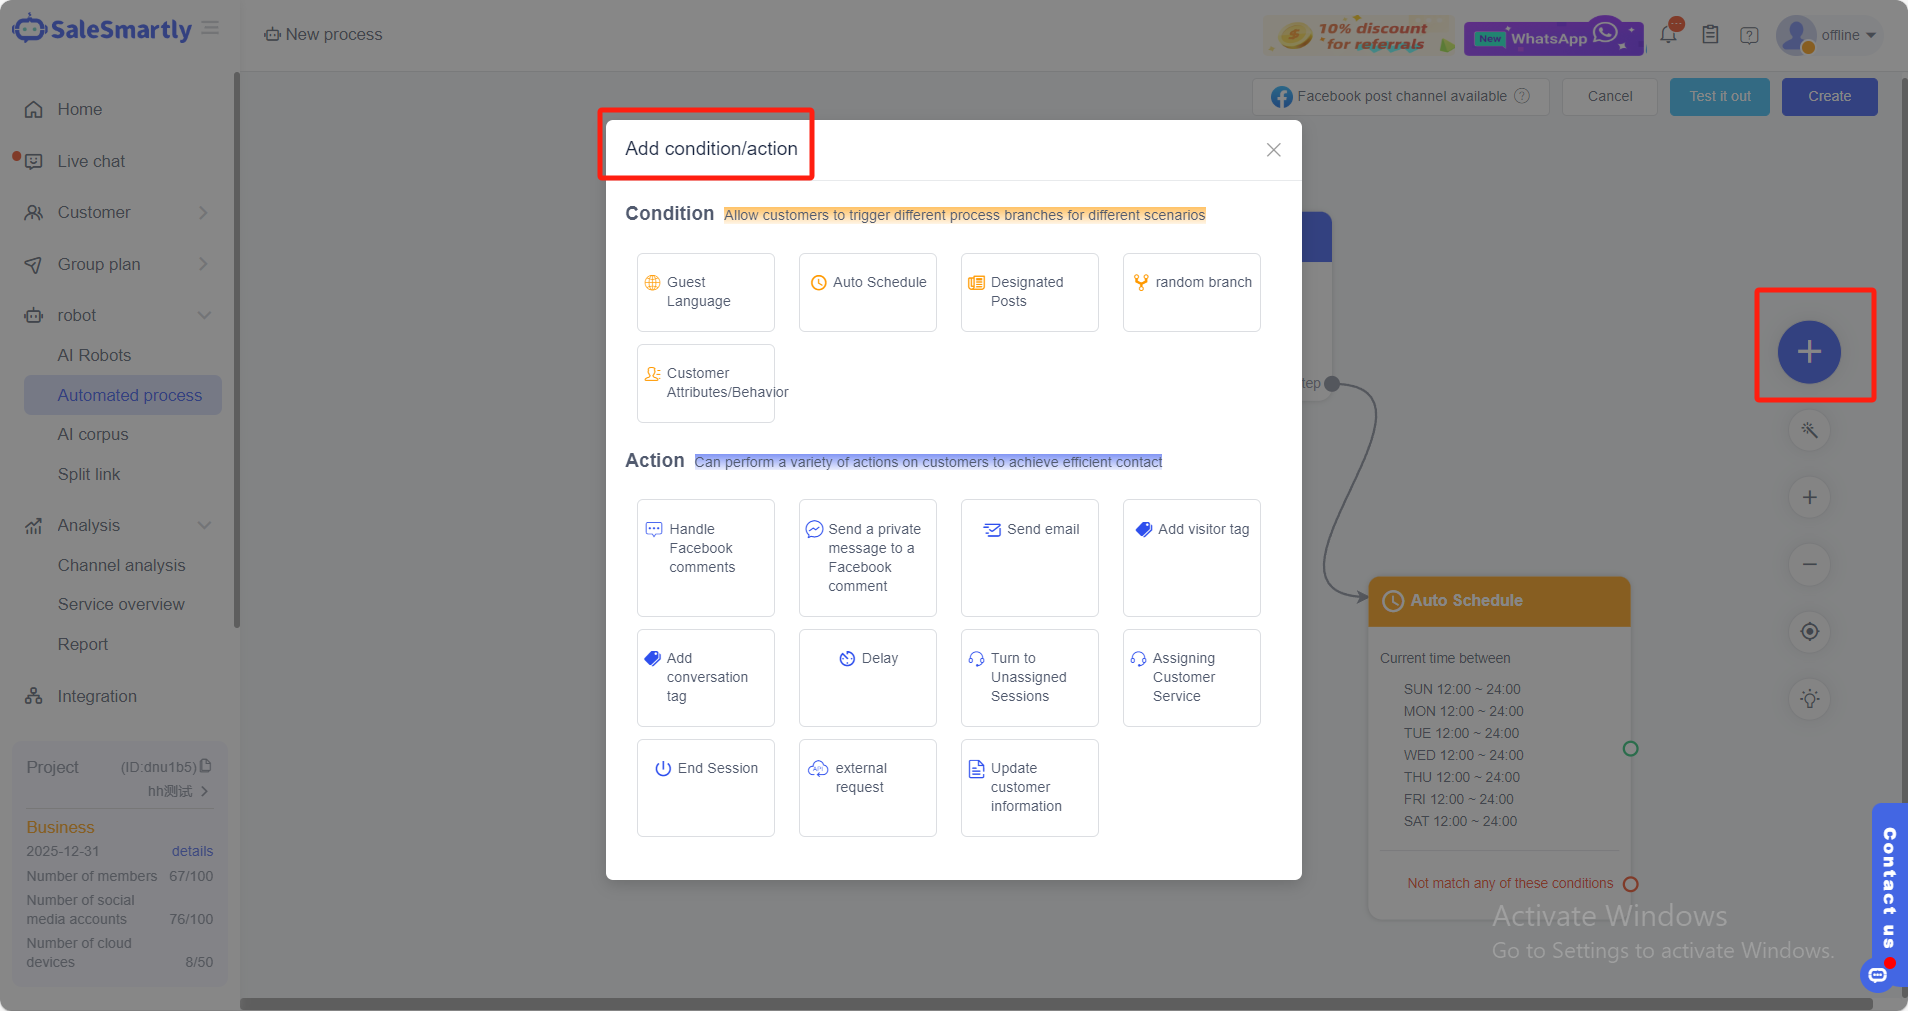Image resolution: width=1908 pixels, height=1011 pixels.
Task: Expand the Customer sidebar section
Action: (x=204, y=212)
